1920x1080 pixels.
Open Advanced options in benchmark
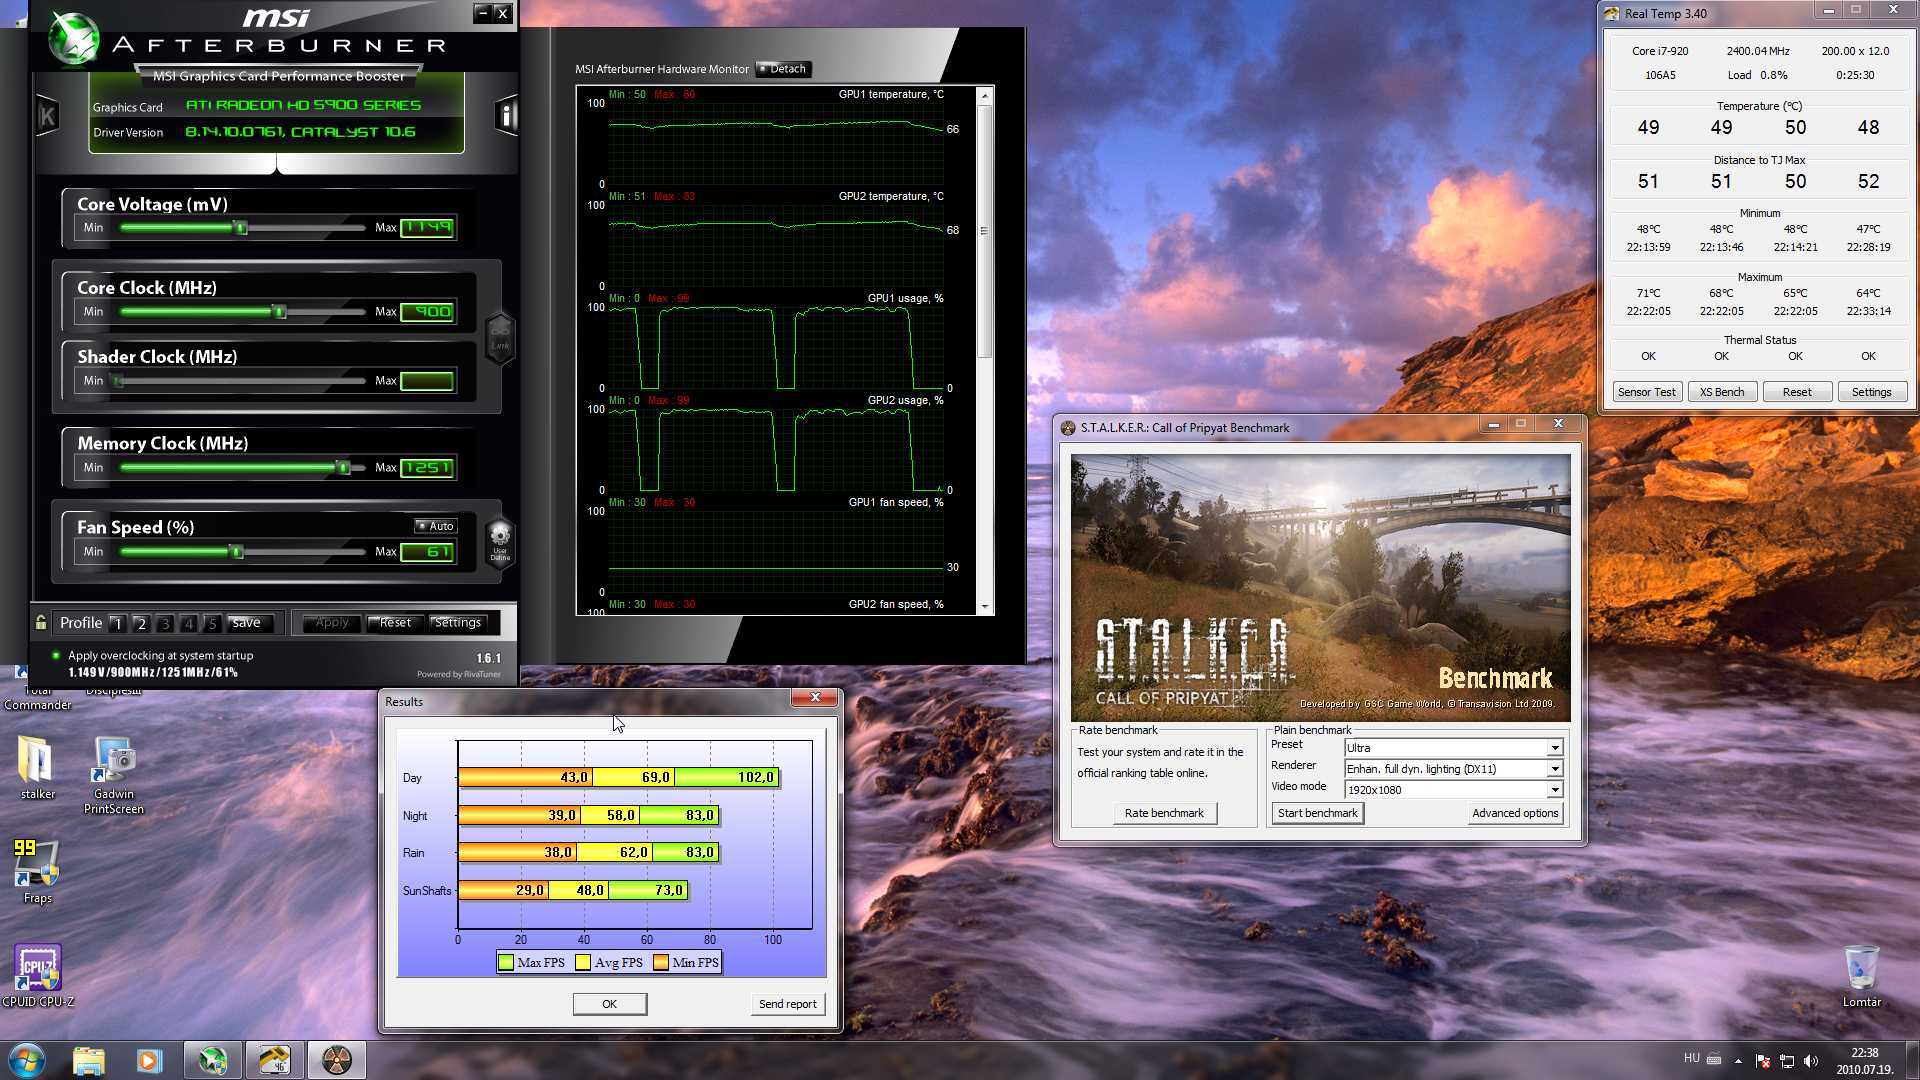tap(1515, 813)
